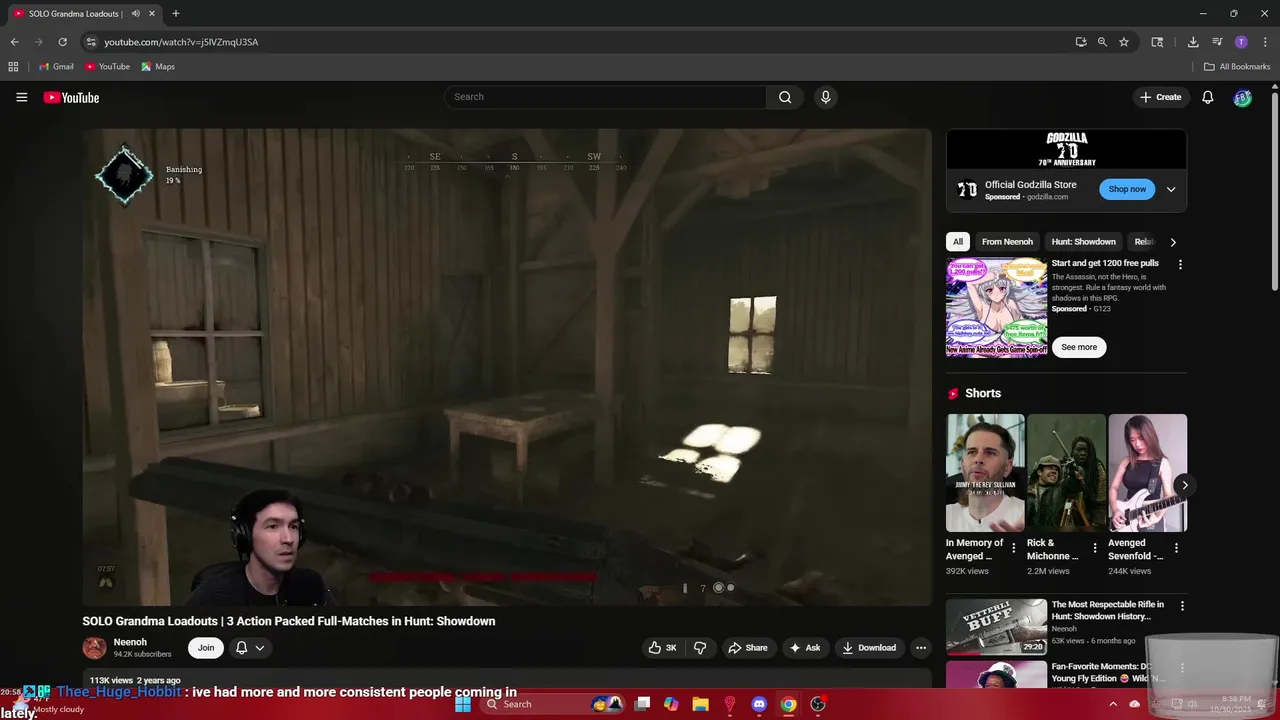Image resolution: width=1280 pixels, height=720 pixels.
Task: Go to YouTube home via logo
Action: tap(71, 97)
